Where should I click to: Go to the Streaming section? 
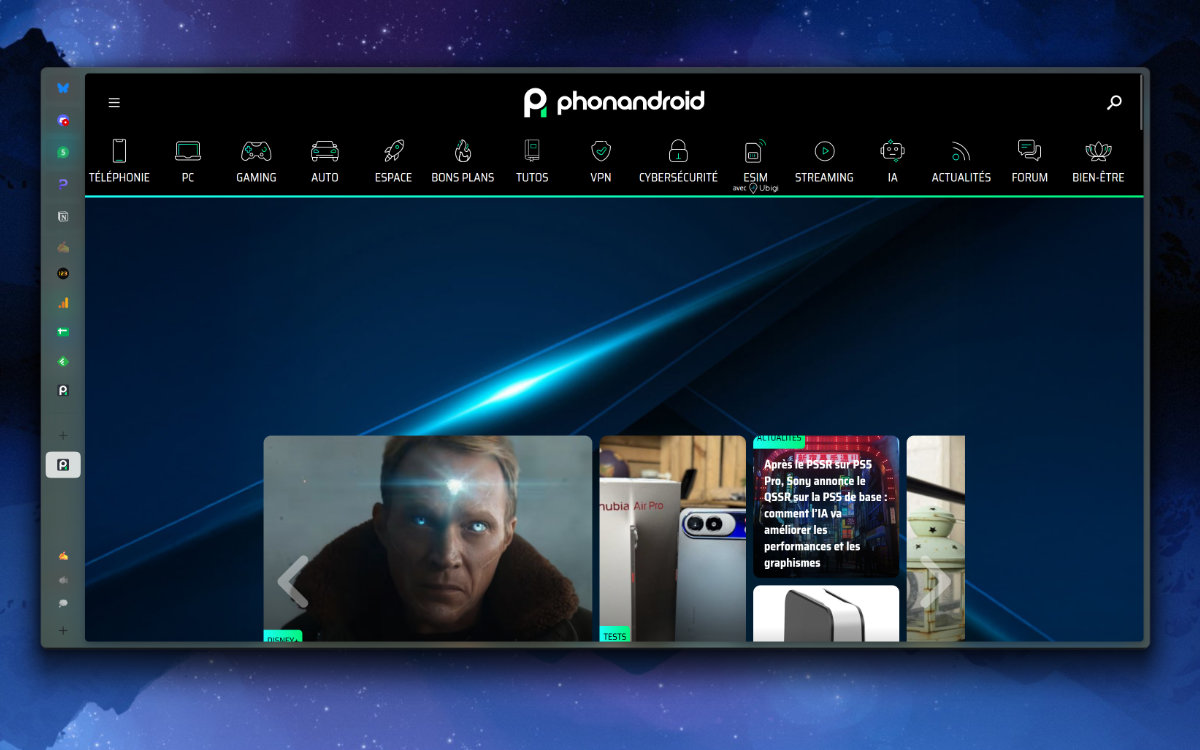click(824, 161)
